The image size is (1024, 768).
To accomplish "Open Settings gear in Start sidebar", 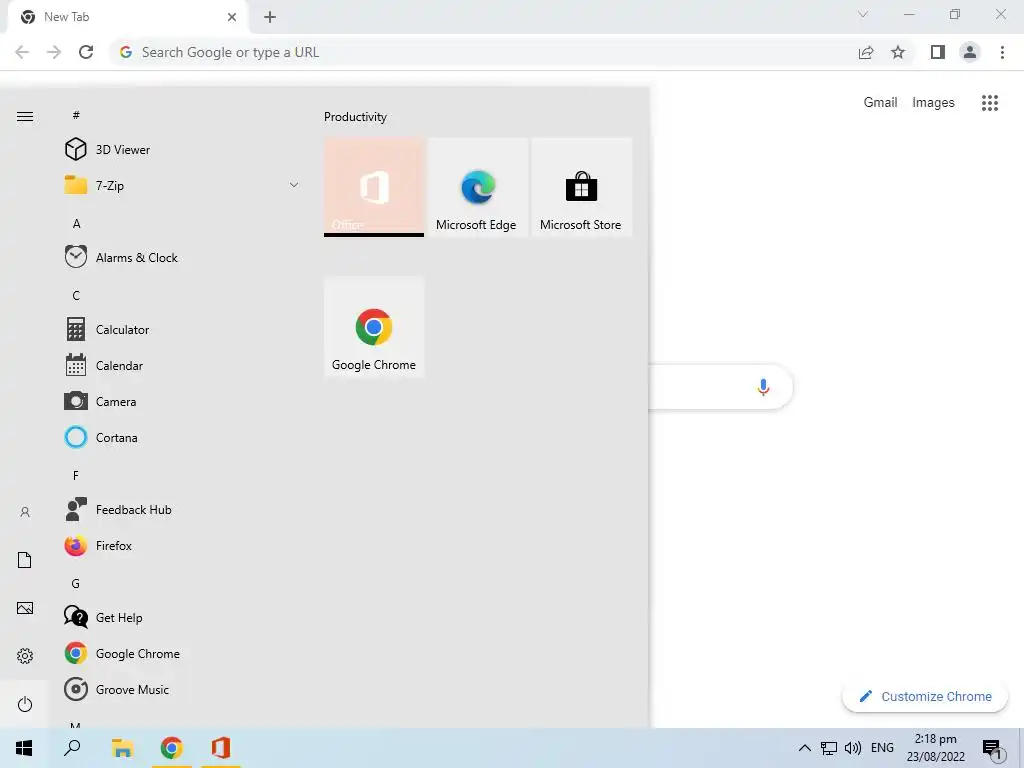I will tap(25, 656).
